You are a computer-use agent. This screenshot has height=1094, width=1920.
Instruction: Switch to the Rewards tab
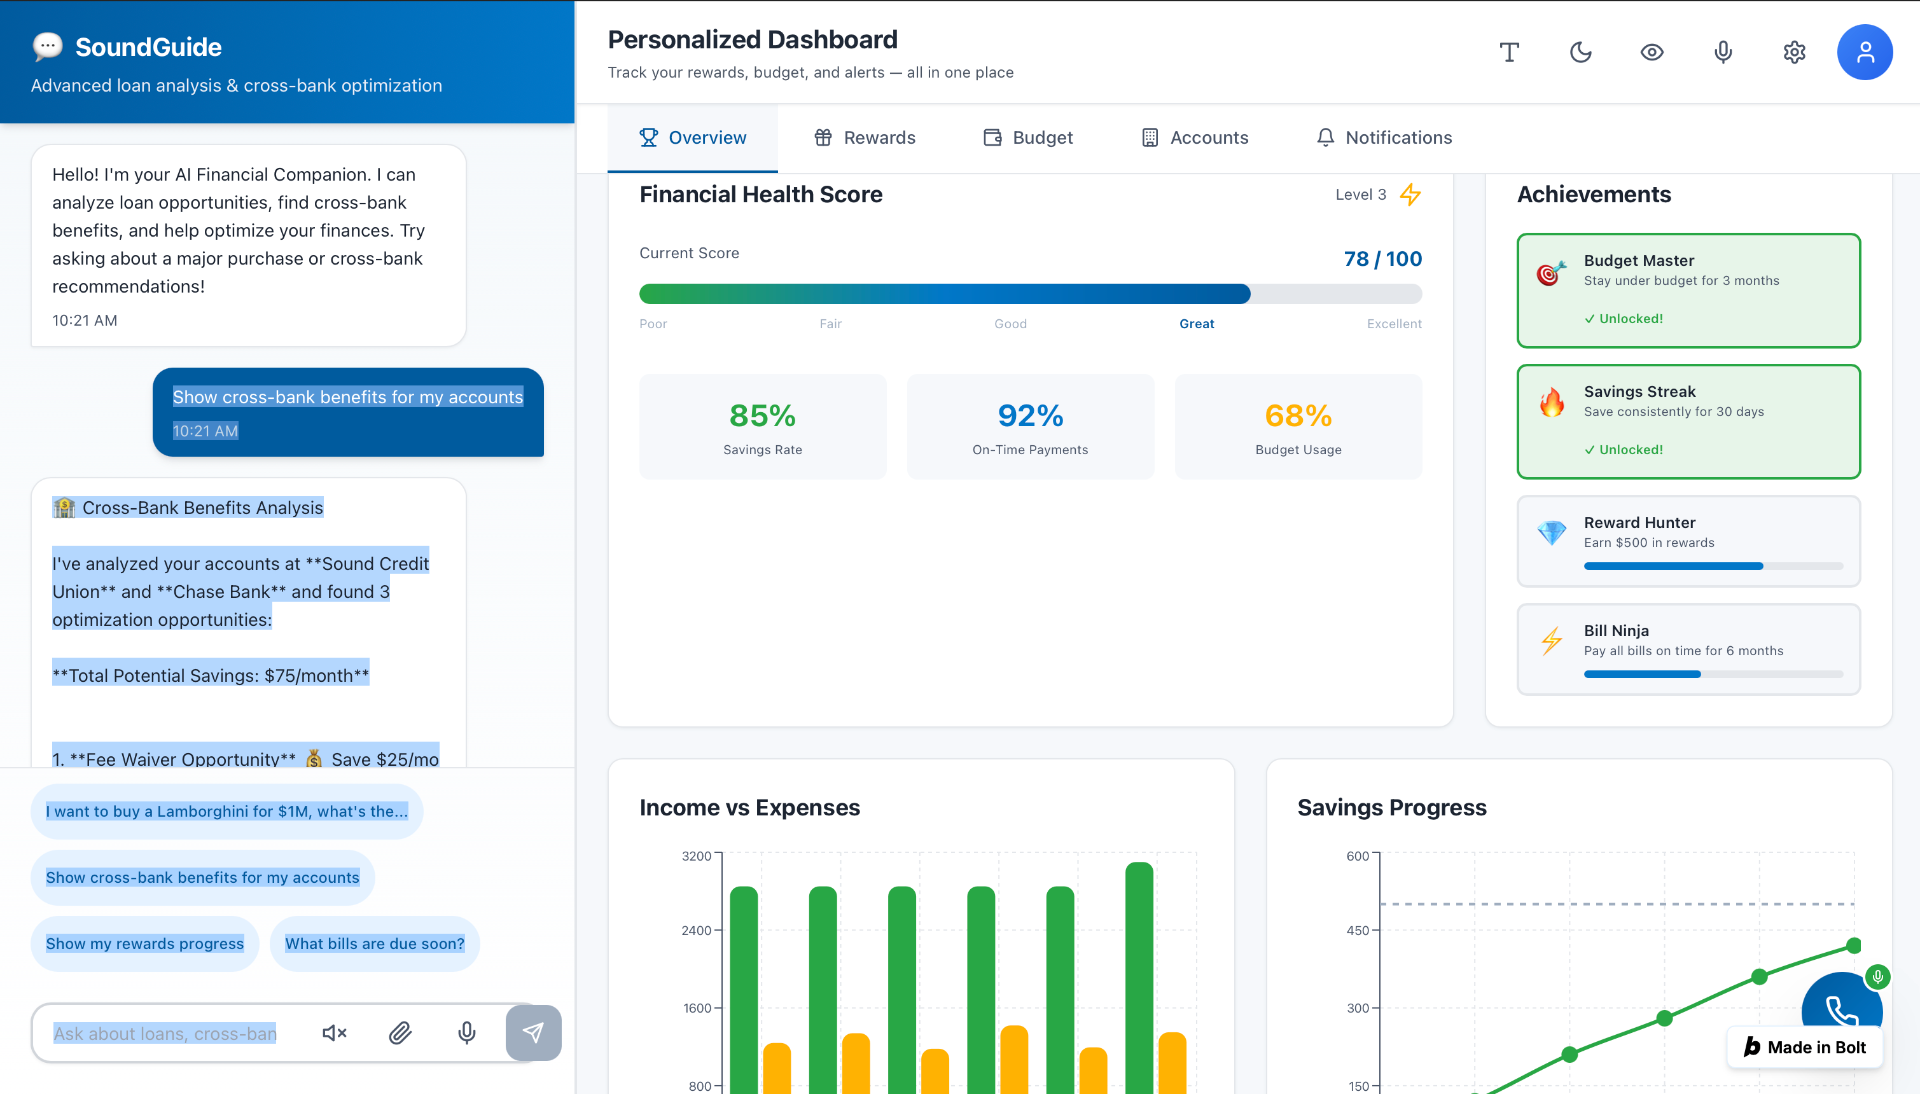[864, 137]
